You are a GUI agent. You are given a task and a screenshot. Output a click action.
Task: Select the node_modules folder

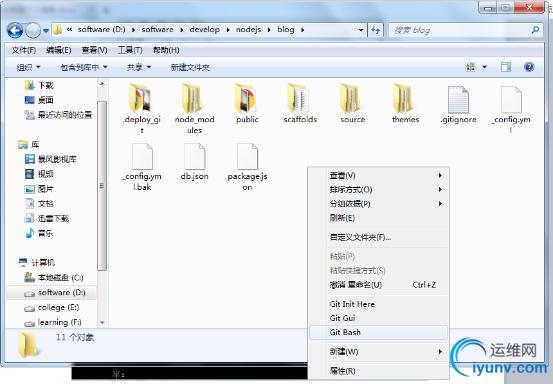(x=194, y=108)
